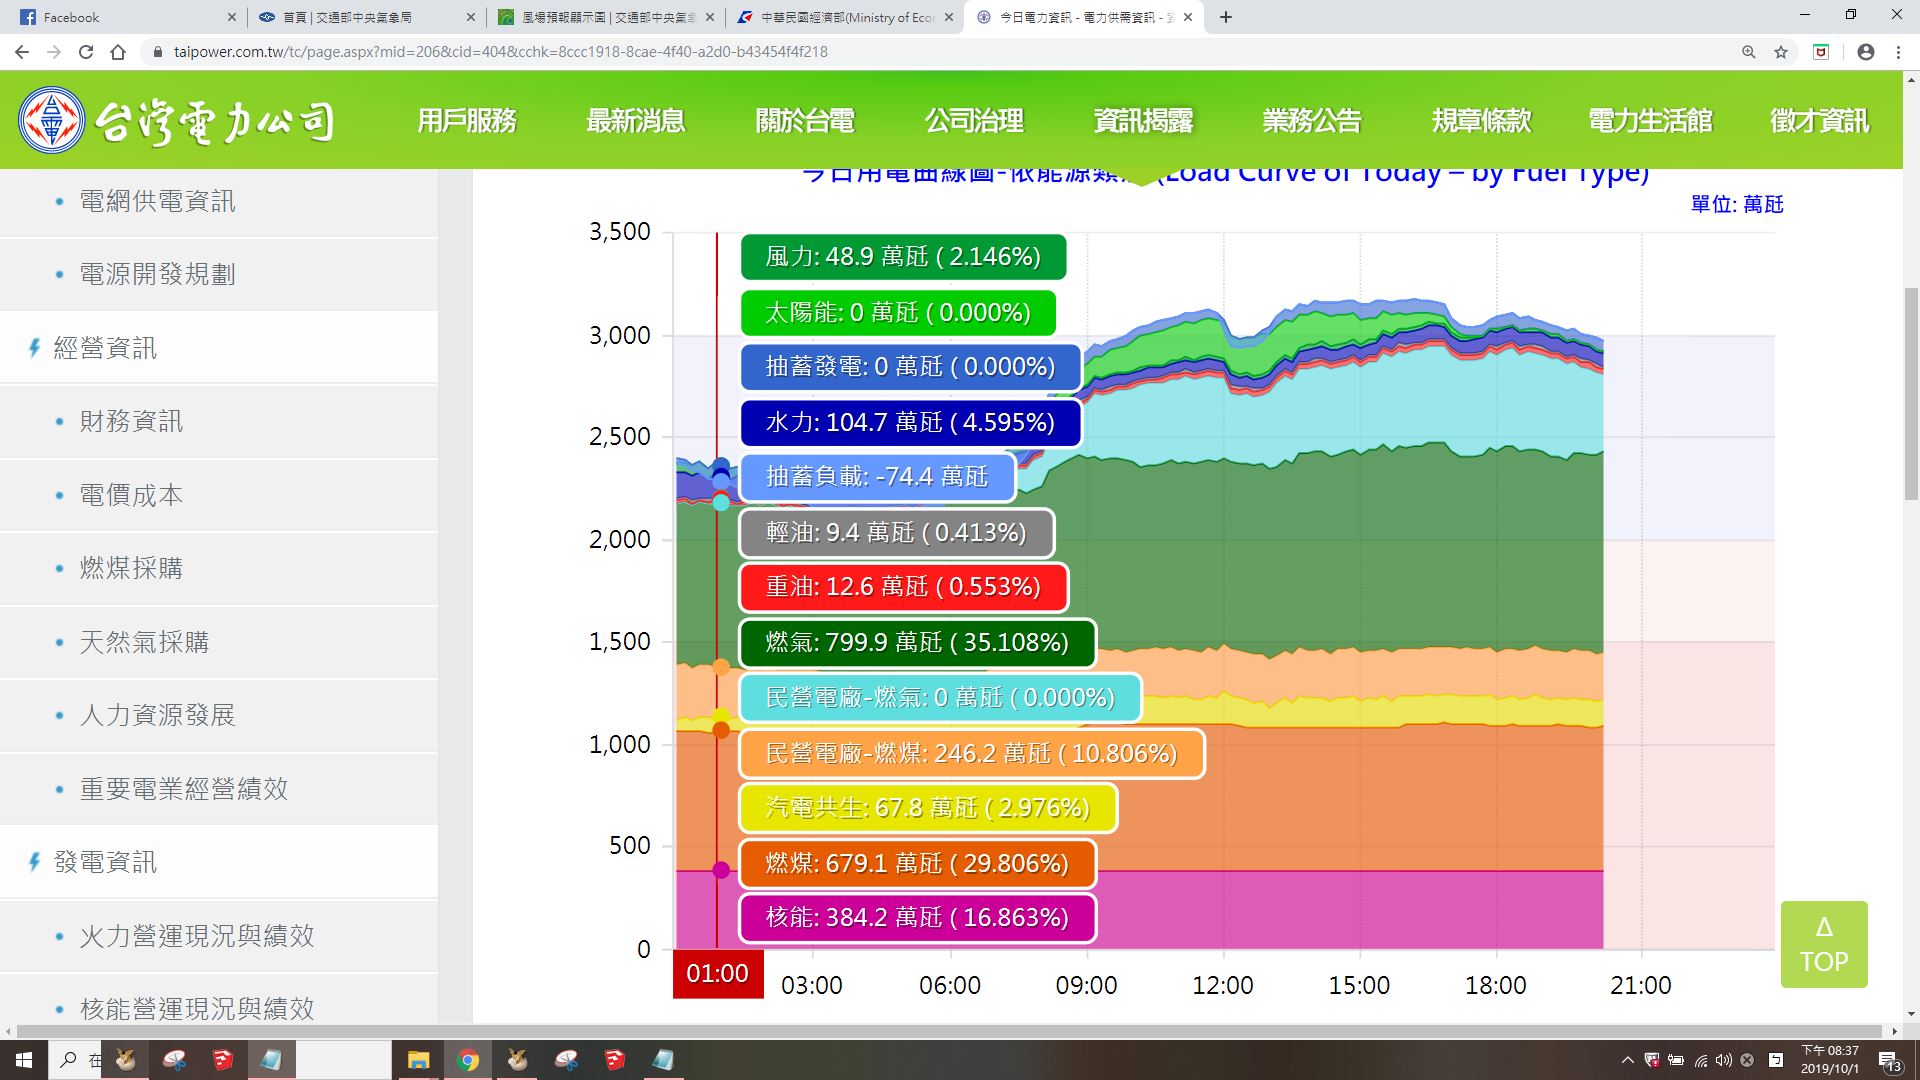Close the Facebook tab

[231, 17]
